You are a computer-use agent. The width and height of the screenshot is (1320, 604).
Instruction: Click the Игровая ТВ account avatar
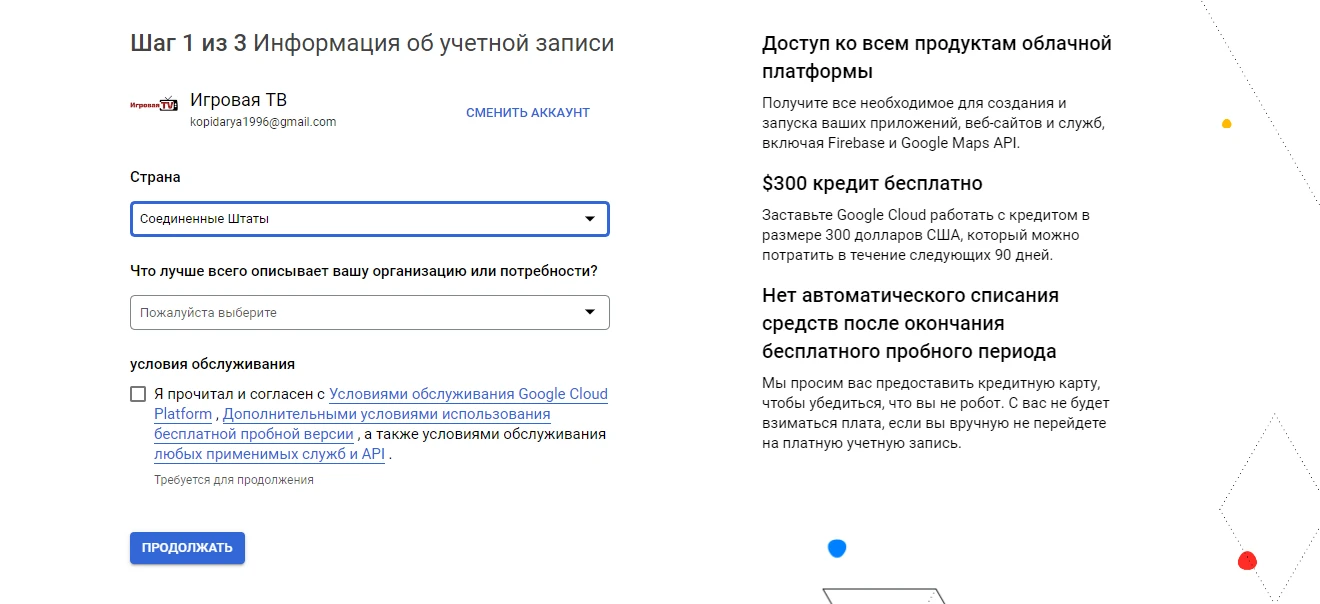tap(154, 104)
